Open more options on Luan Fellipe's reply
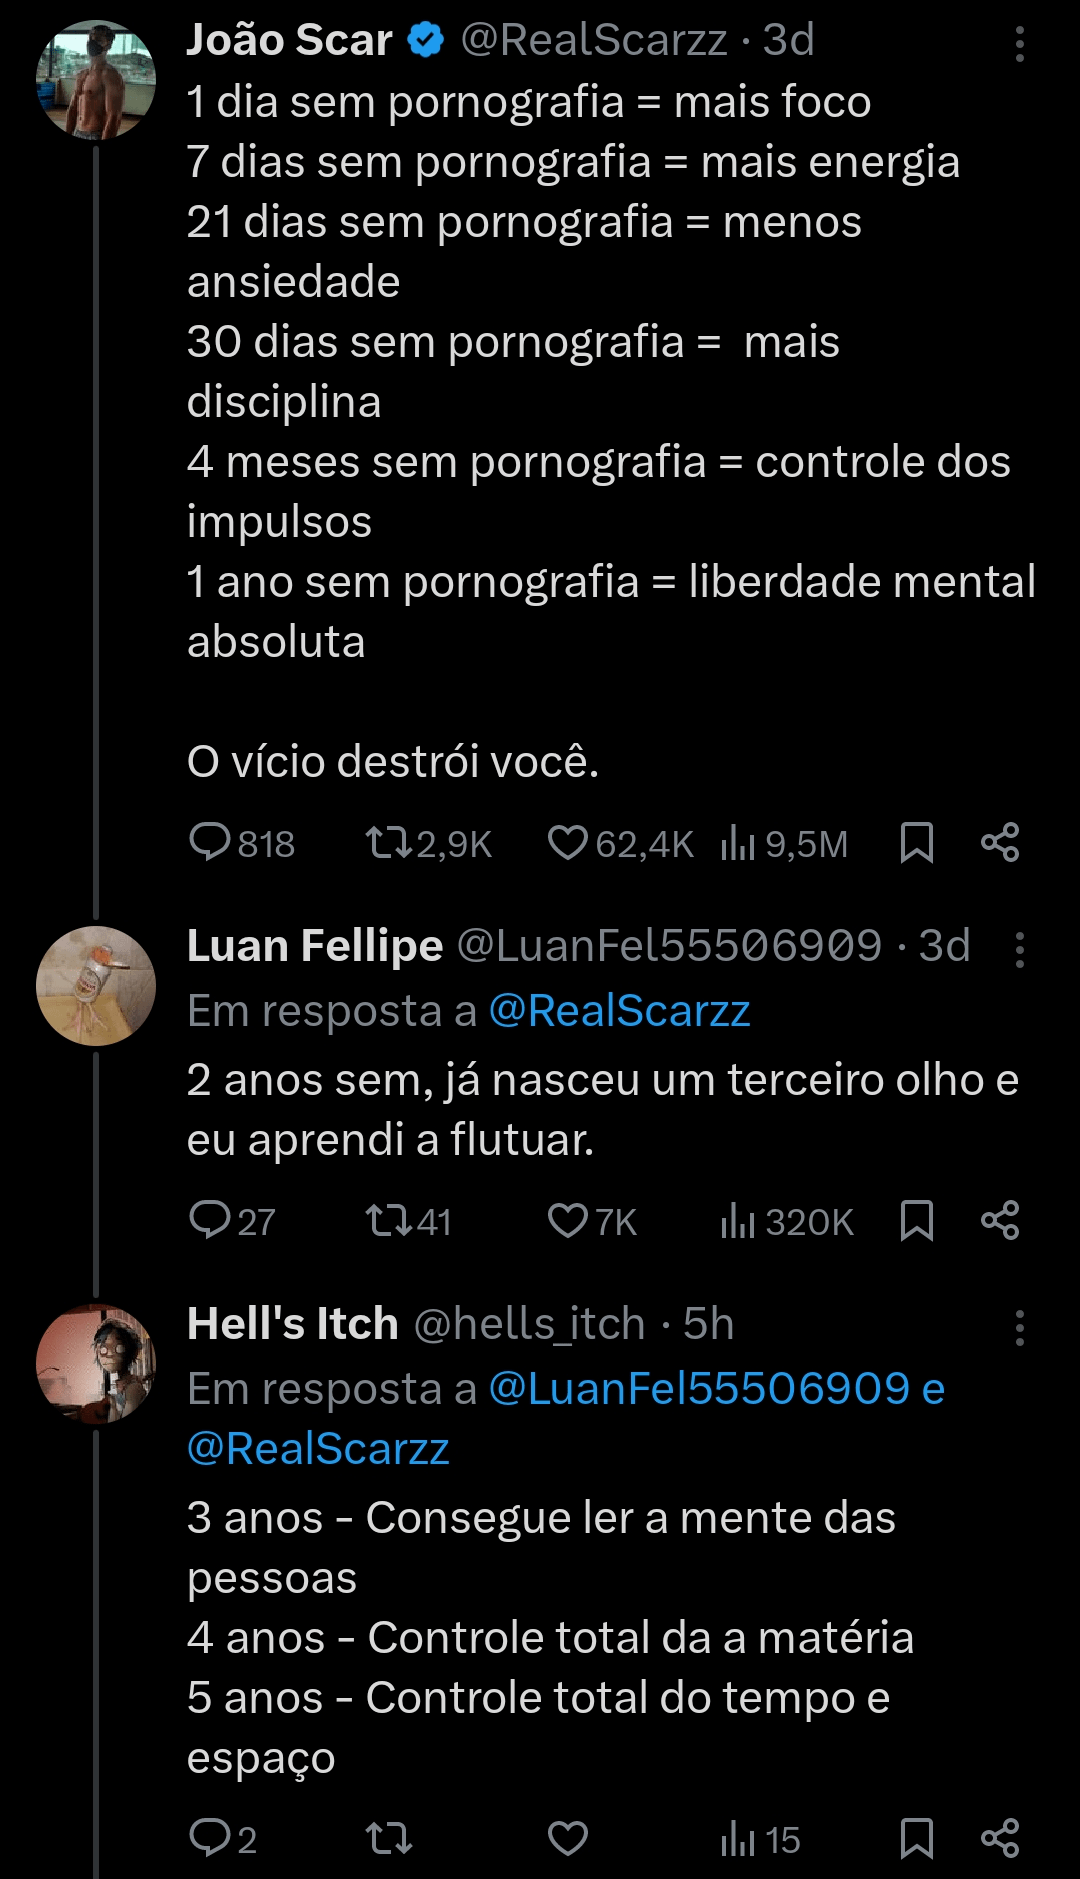Image resolution: width=1080 pixels, height=1879 pixels. [1019, 950]
